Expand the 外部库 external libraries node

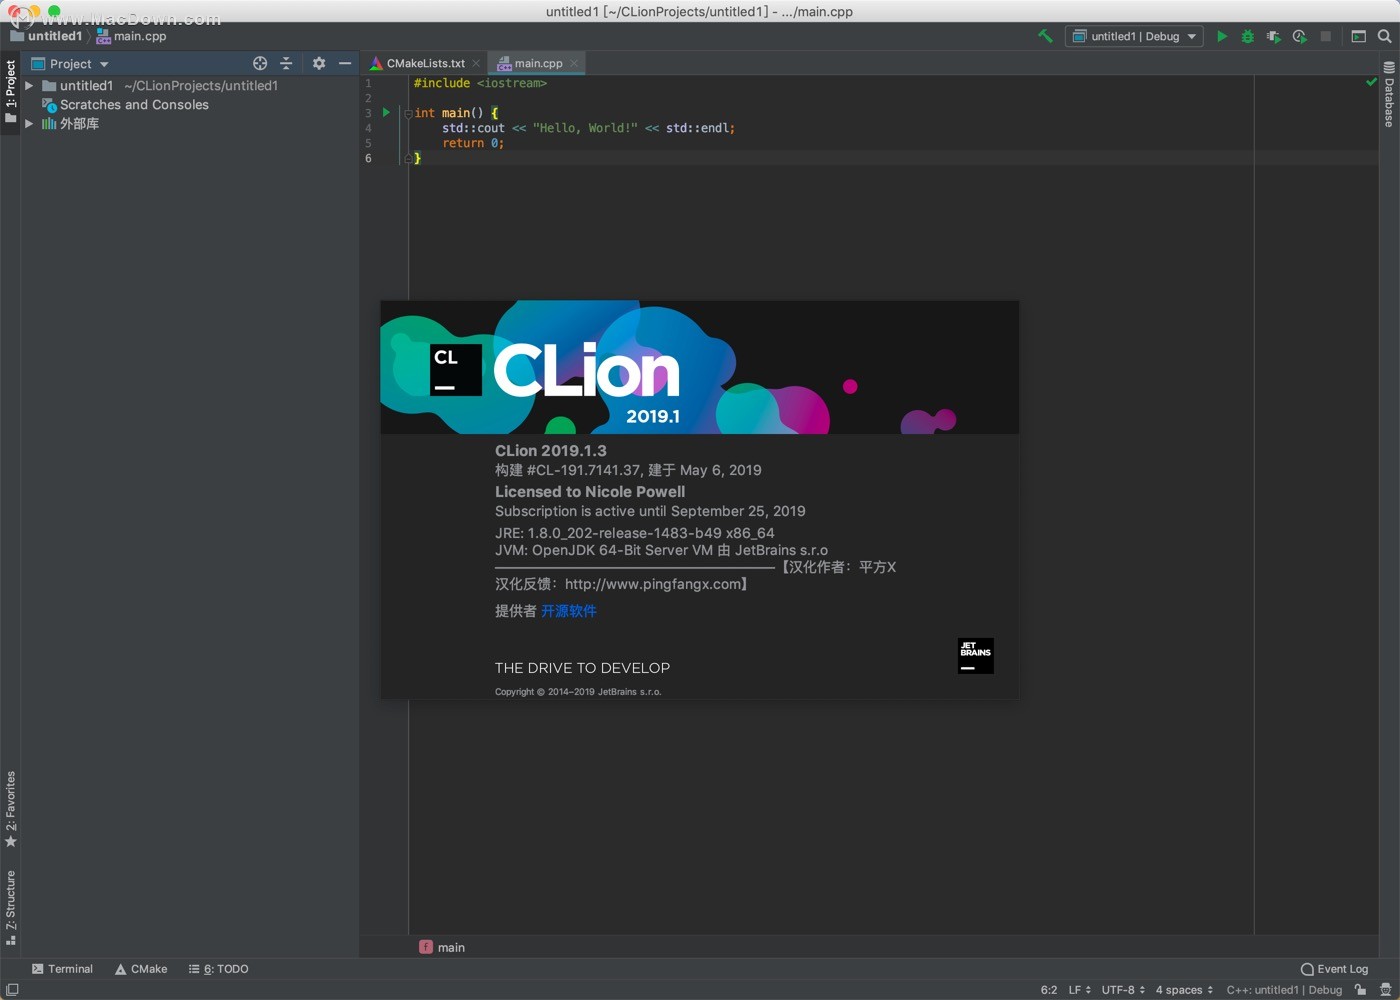pyautogui.click(x=29, y=124)
